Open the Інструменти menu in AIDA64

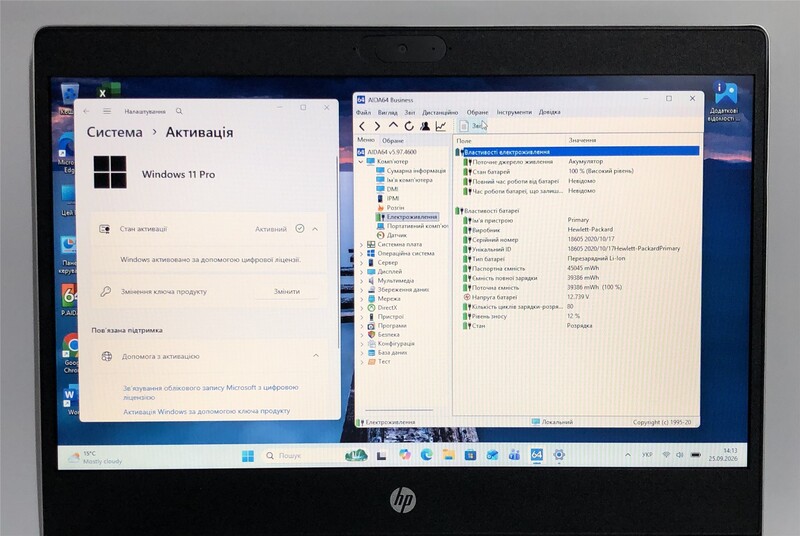514,112
